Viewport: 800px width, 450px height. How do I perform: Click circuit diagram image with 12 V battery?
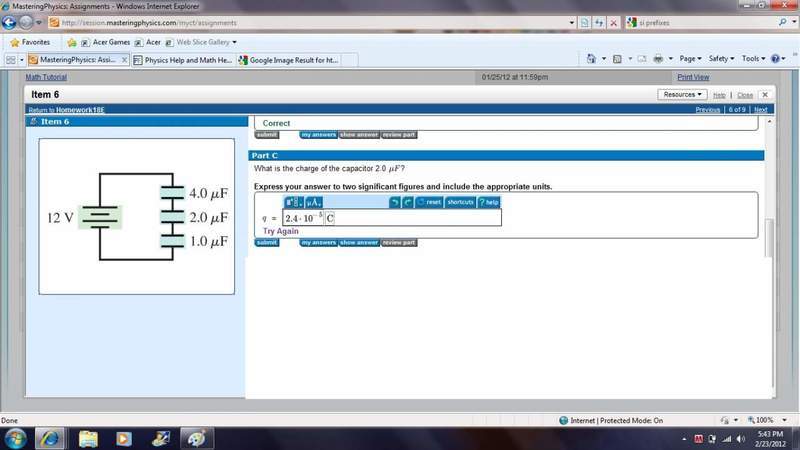point(137,216)
